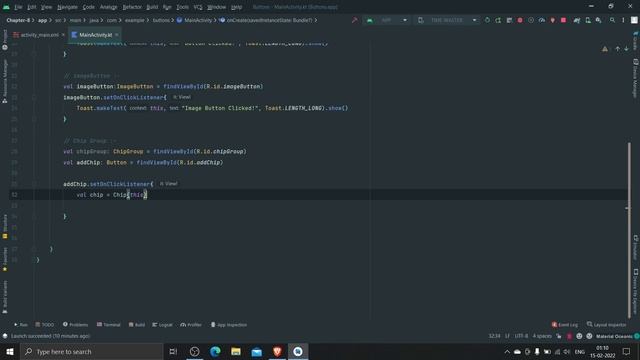Click the 4 spaces indent status entry
The height and width of the screenshot is (360, 640).
[x=542, y=336]
